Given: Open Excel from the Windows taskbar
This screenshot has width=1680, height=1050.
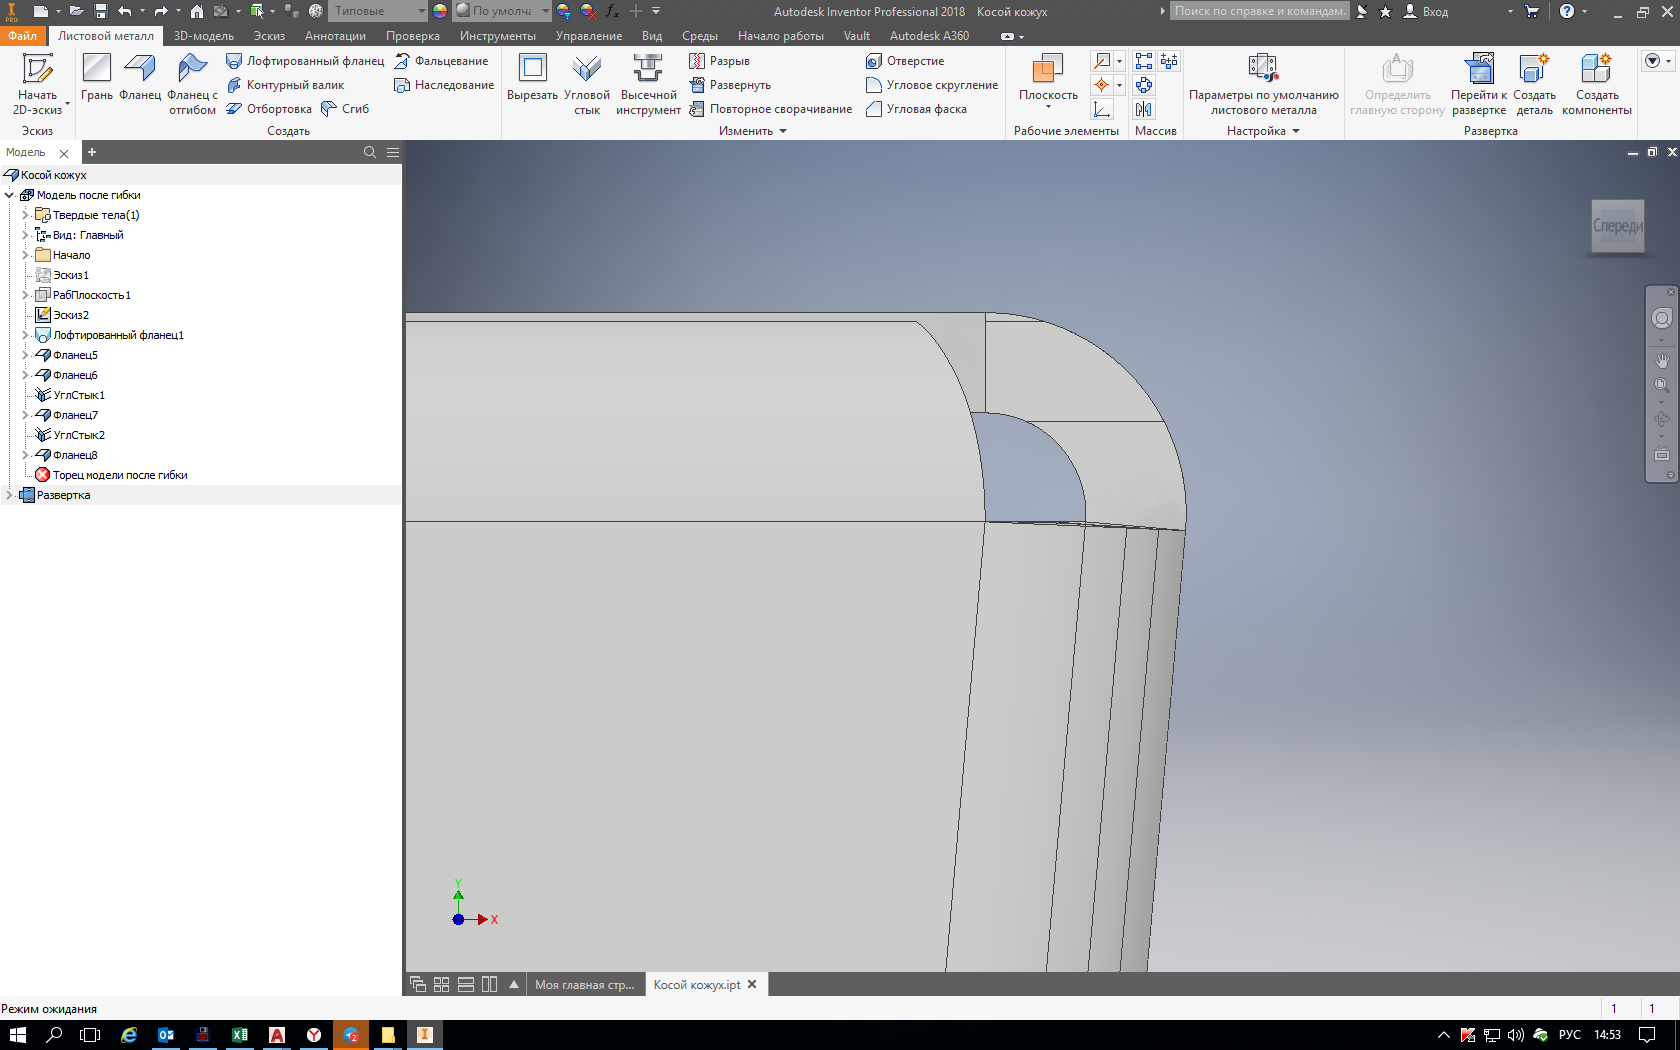Looking at the screenshot, I should [240, 1035].
